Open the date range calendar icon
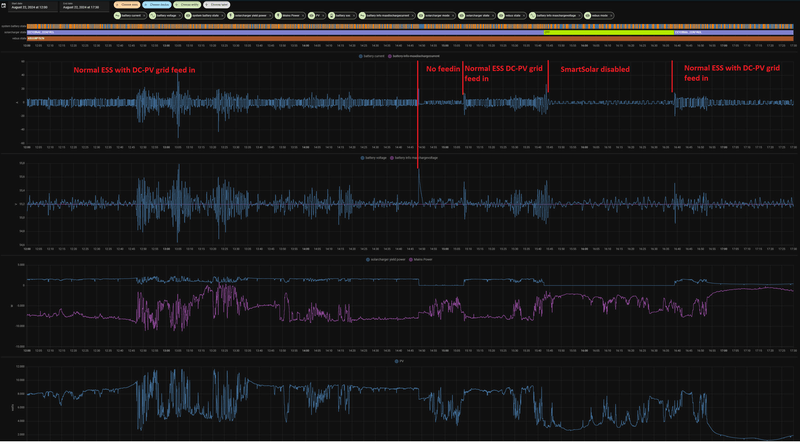This screenshot has height=444, width=800. coord(4,6)
